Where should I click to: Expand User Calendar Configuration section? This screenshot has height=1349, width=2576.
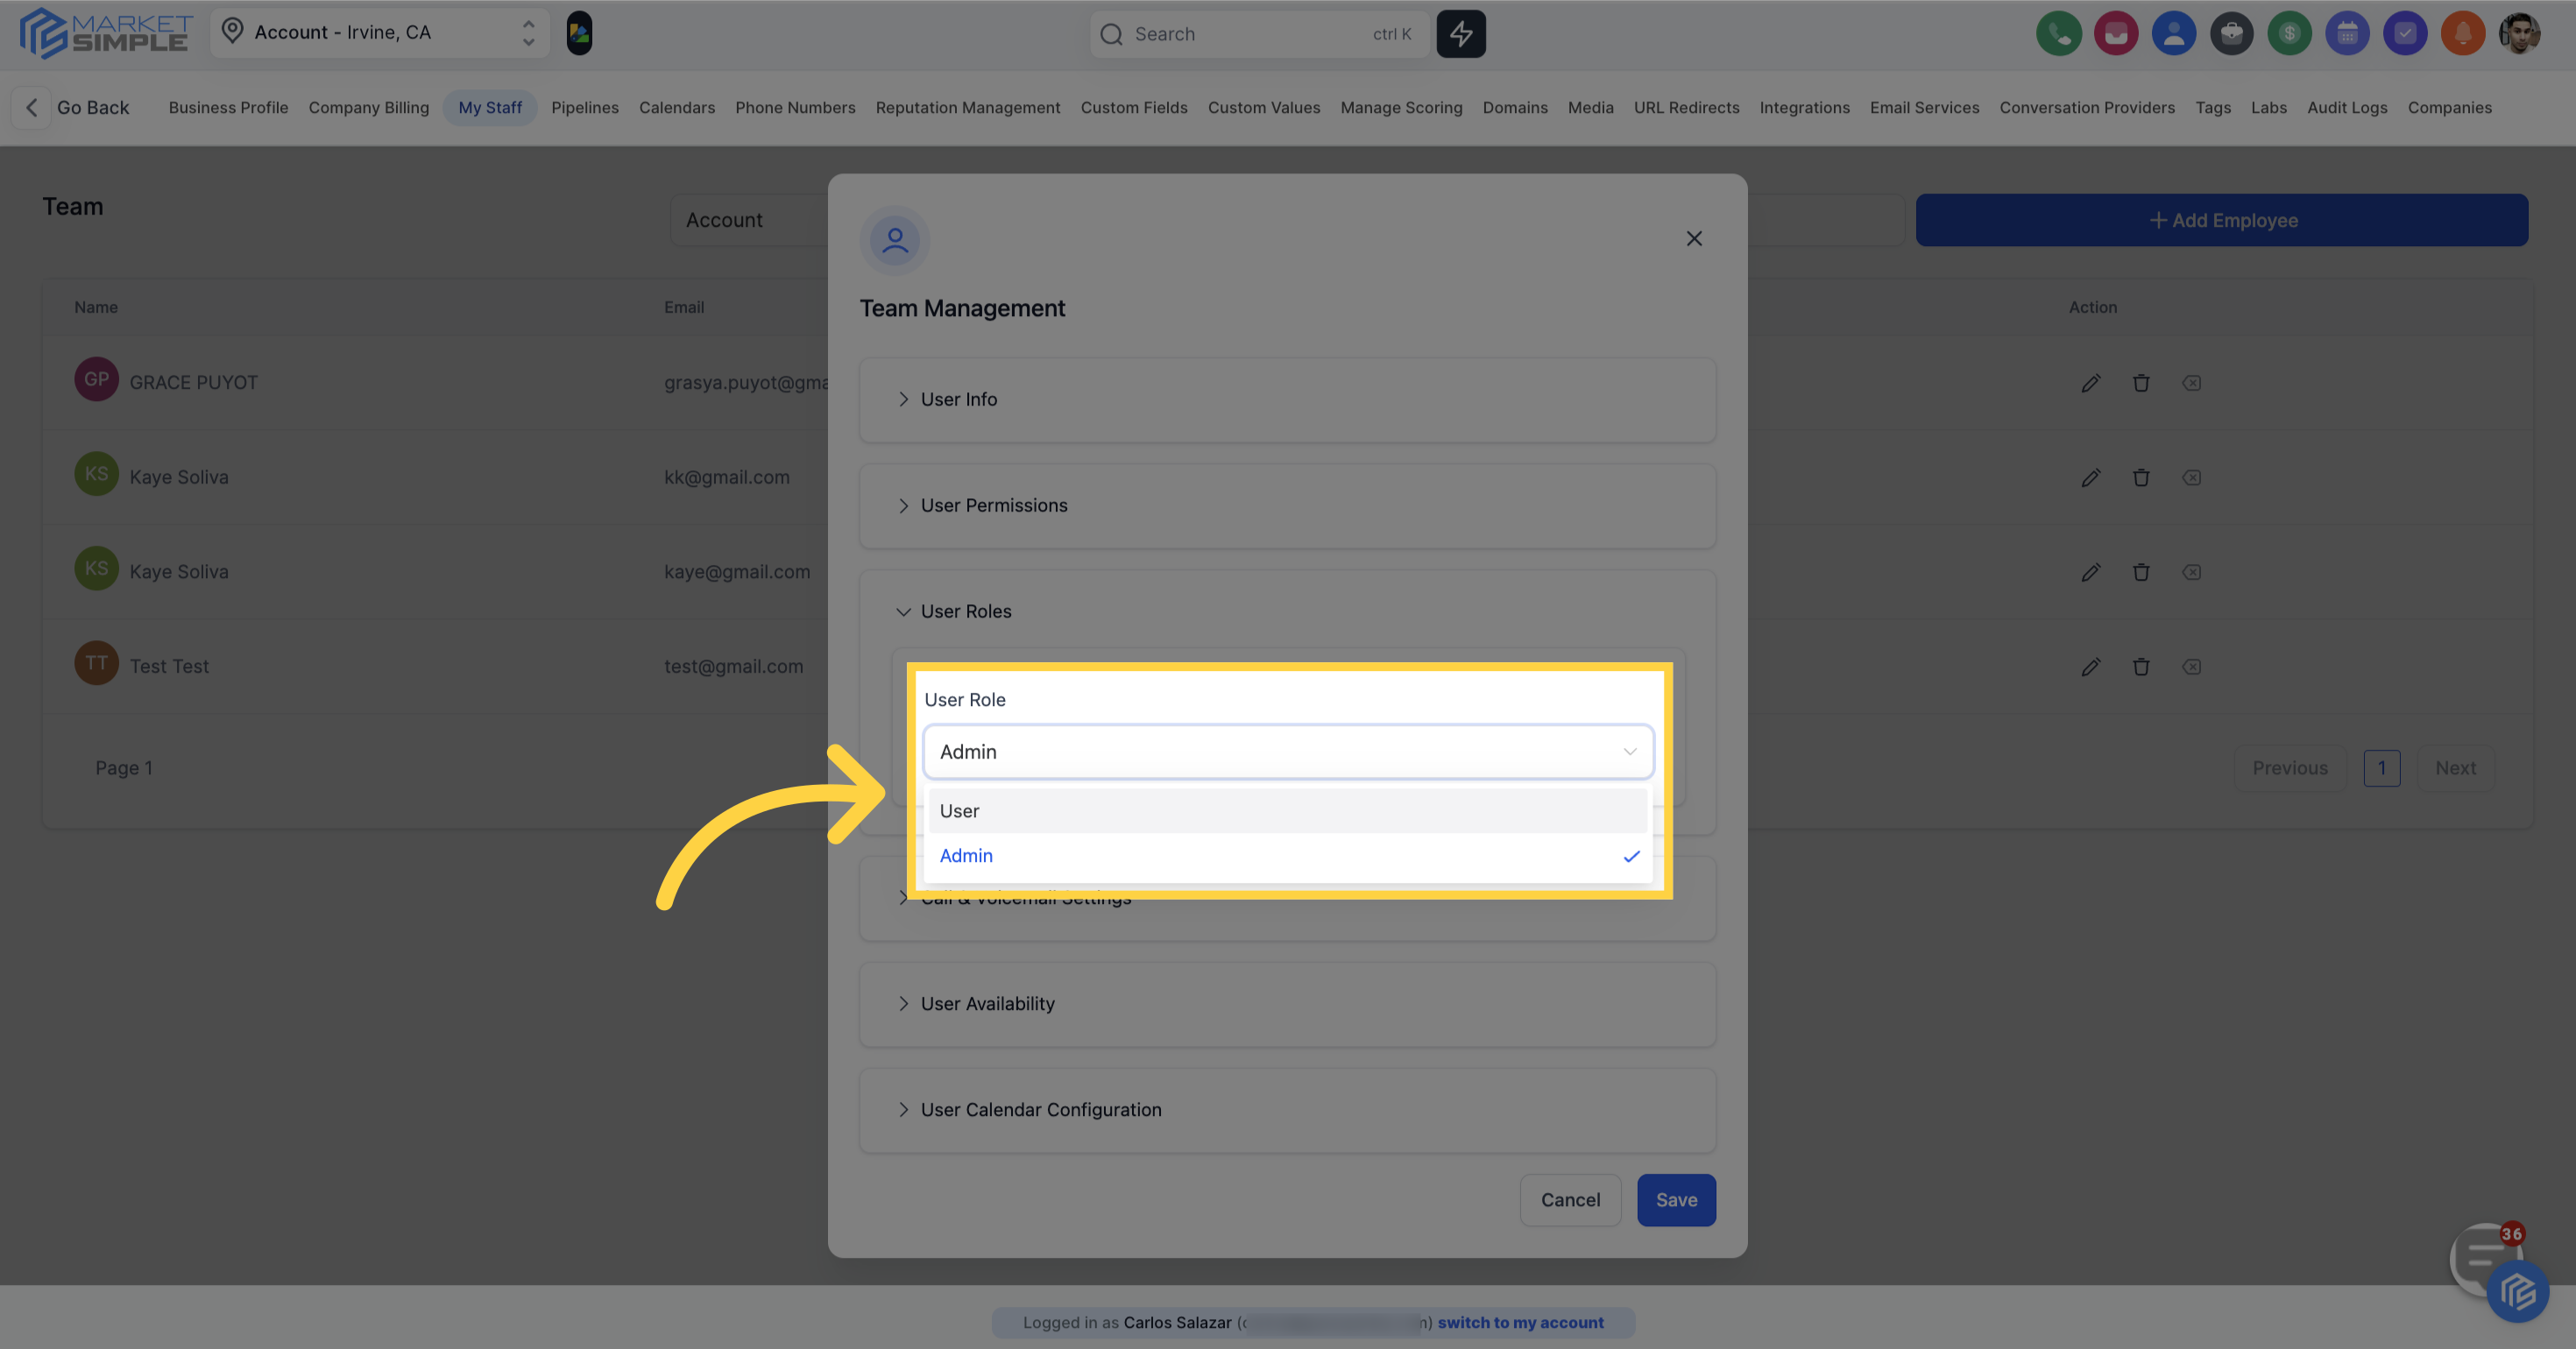click(1040, 1110)
